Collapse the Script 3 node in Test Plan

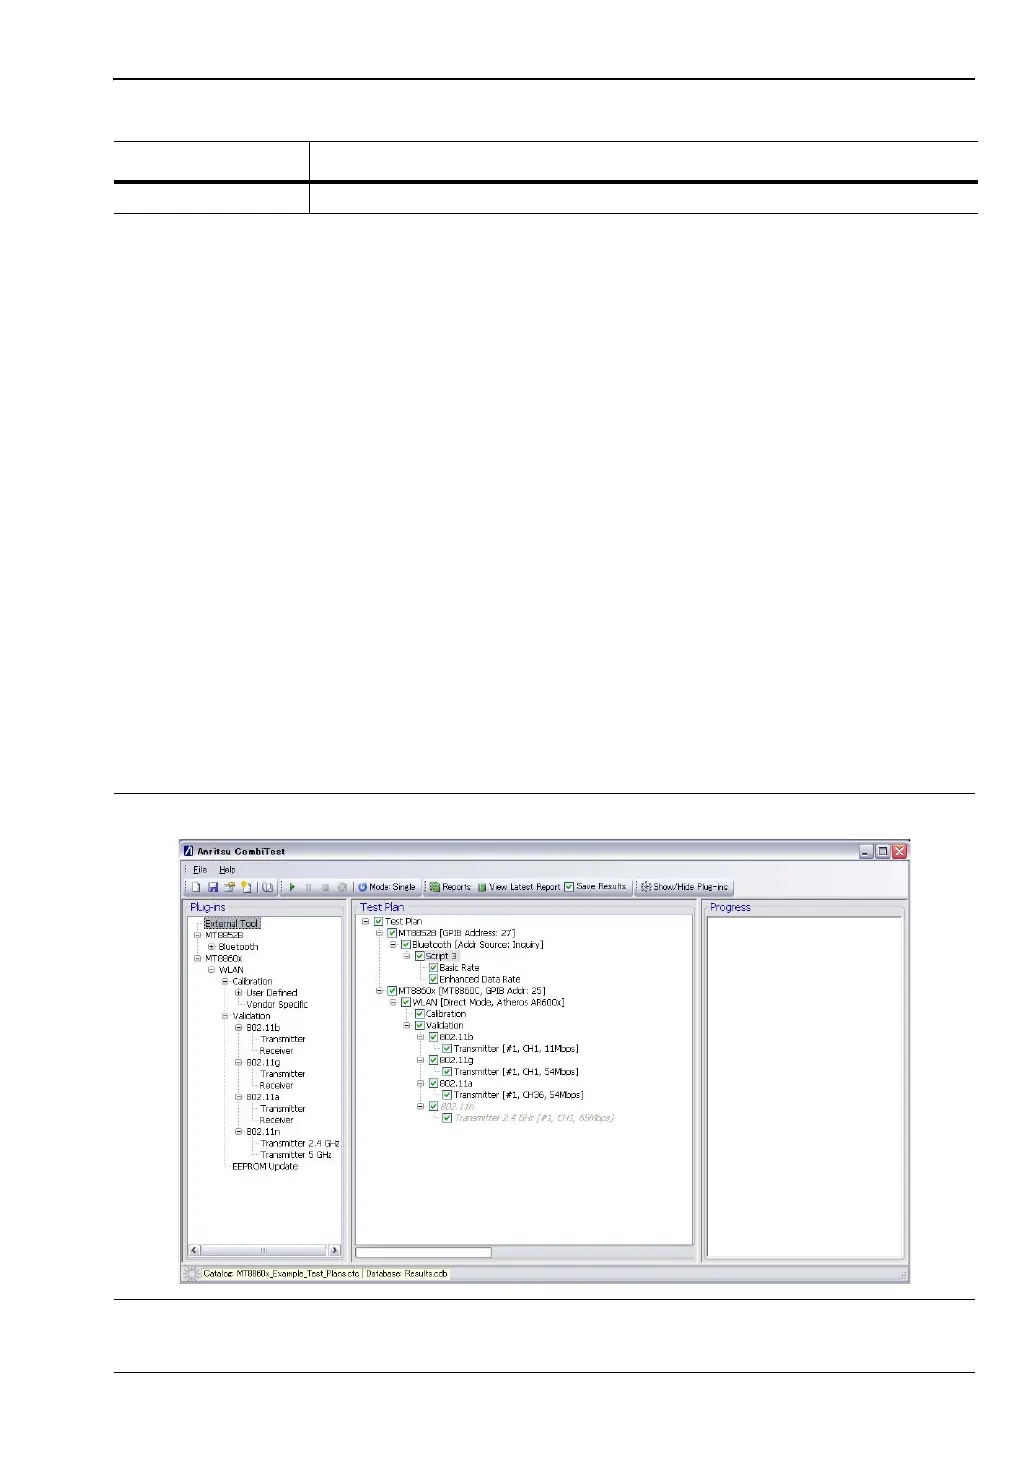click(x=407, y=956)
